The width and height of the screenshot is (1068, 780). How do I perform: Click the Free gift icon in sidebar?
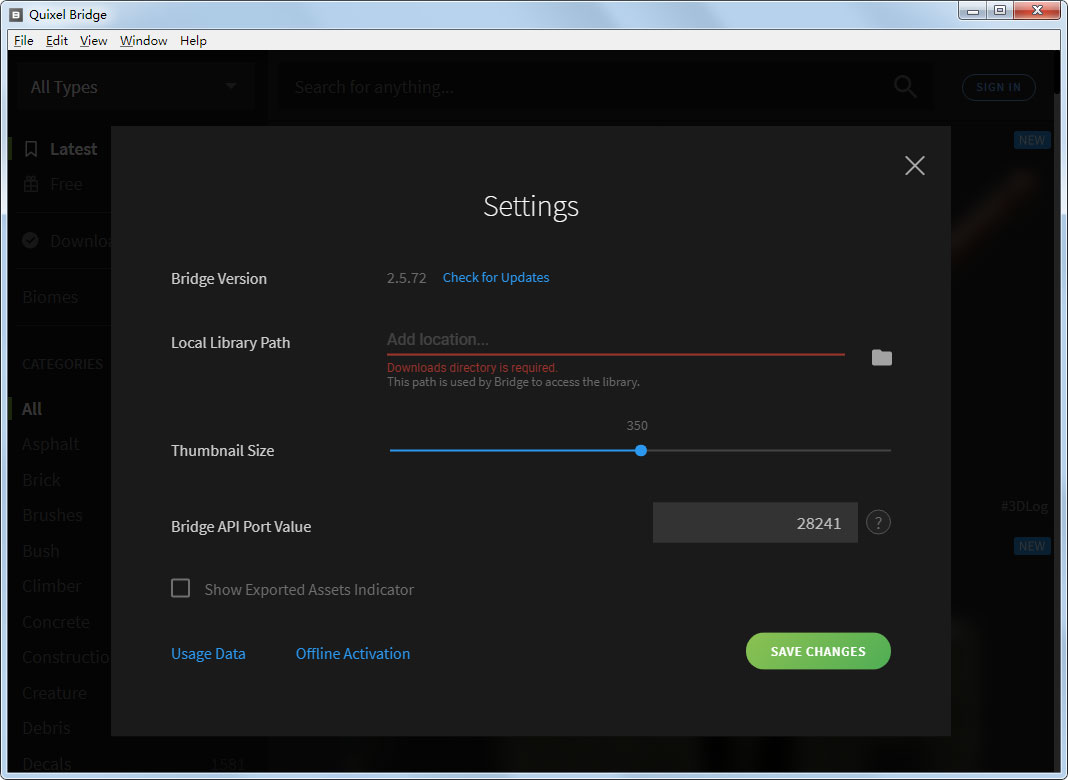tap(31, 184)
